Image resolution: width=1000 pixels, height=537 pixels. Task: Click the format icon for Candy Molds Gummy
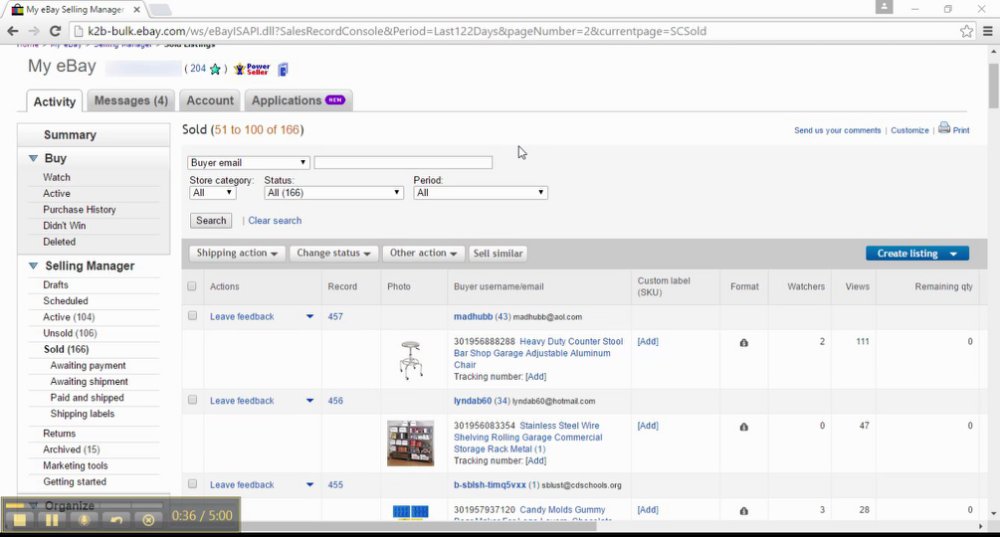point(744,511)
